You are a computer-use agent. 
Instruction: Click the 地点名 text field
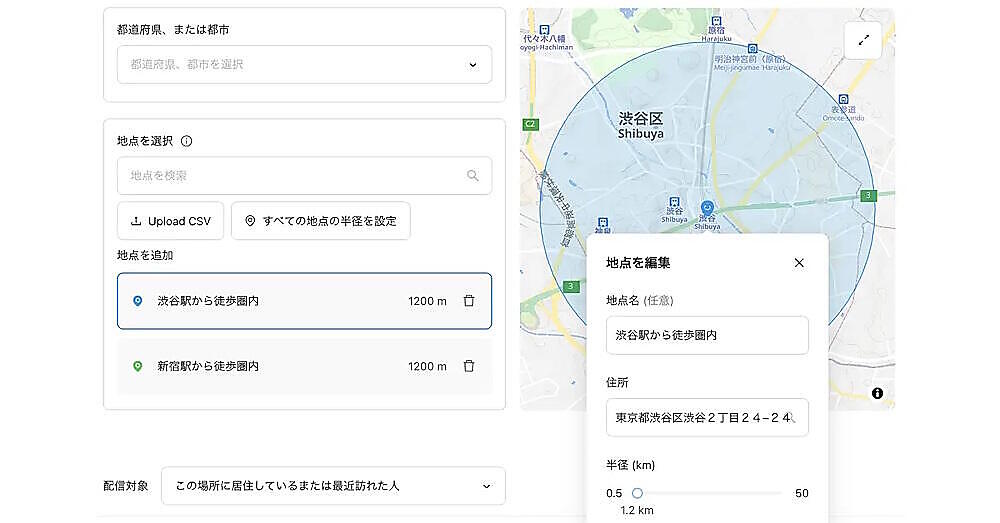(707, 335)
